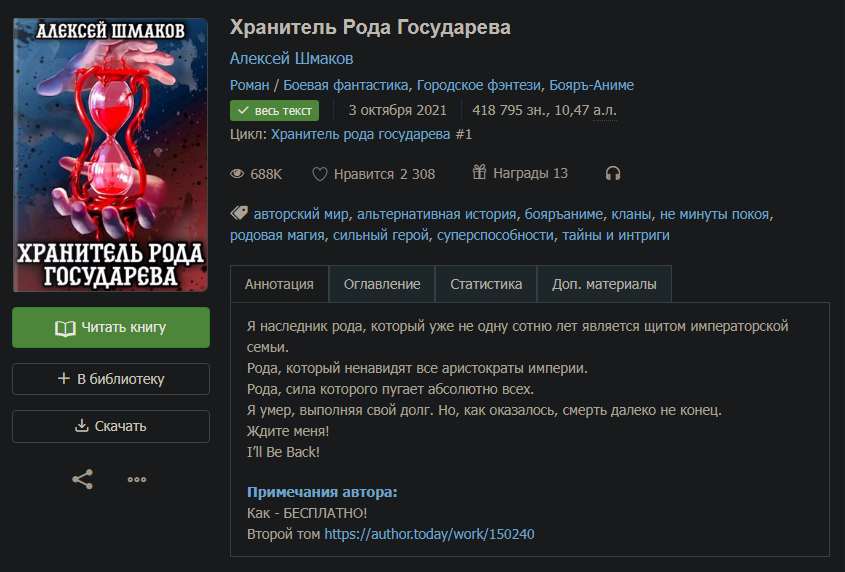Click the publication date 3 октября 2021

coord(398,110)
